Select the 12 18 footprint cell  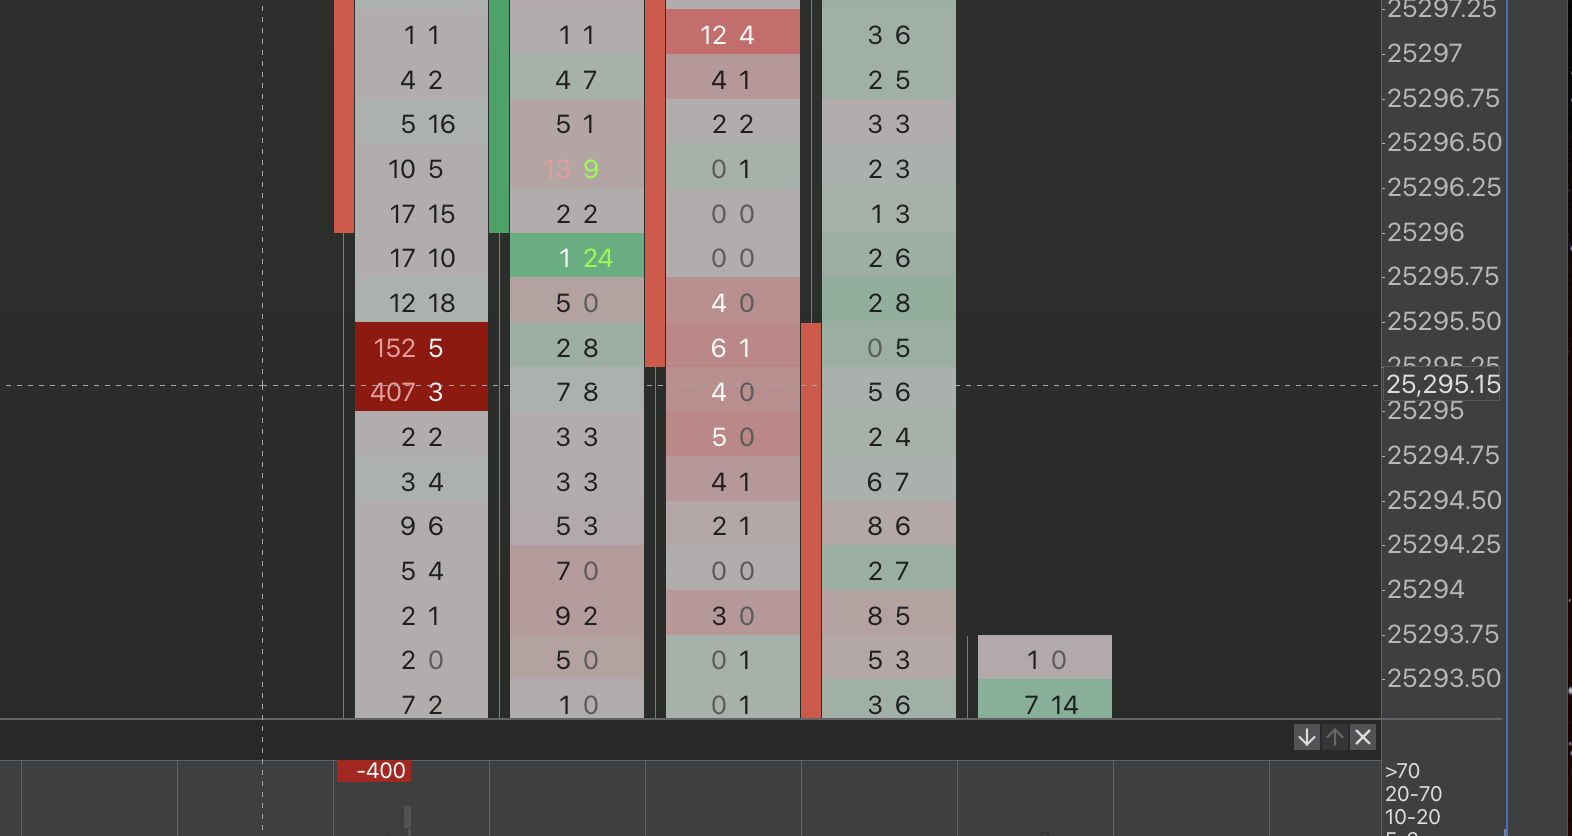[421, 303]
